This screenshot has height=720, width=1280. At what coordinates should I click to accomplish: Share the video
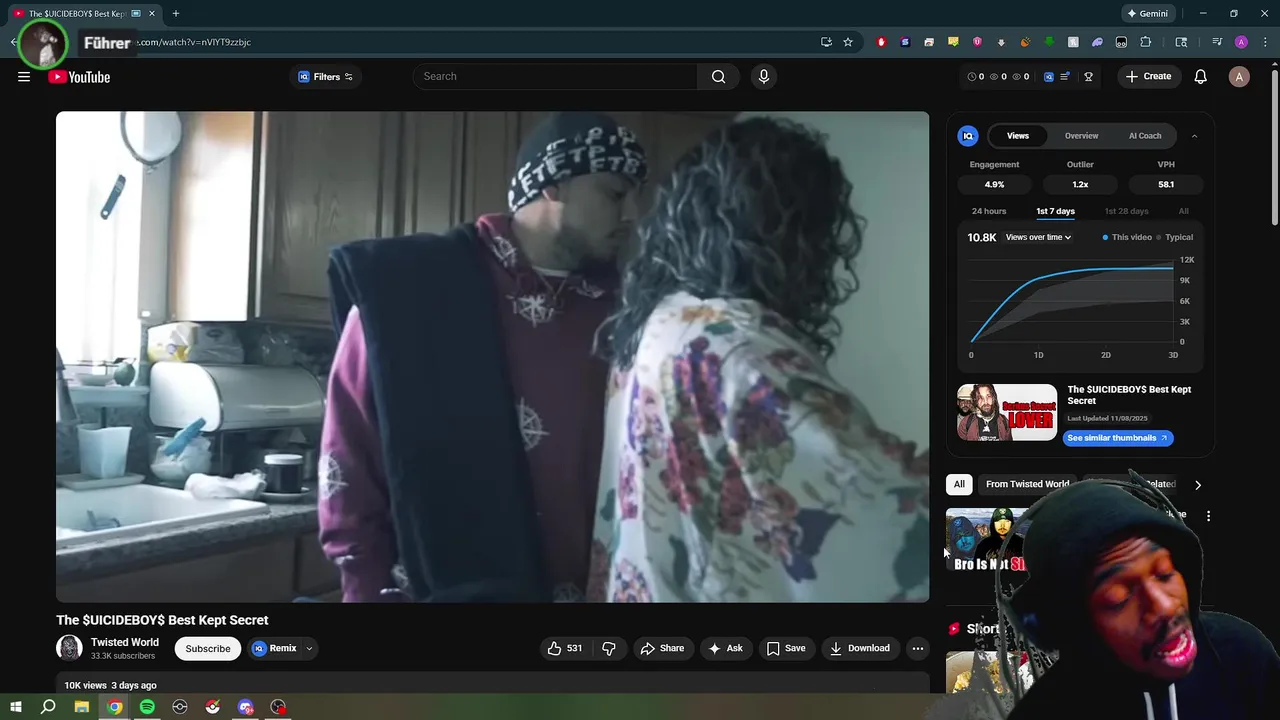pyautogui.click(x=662, y=648)
